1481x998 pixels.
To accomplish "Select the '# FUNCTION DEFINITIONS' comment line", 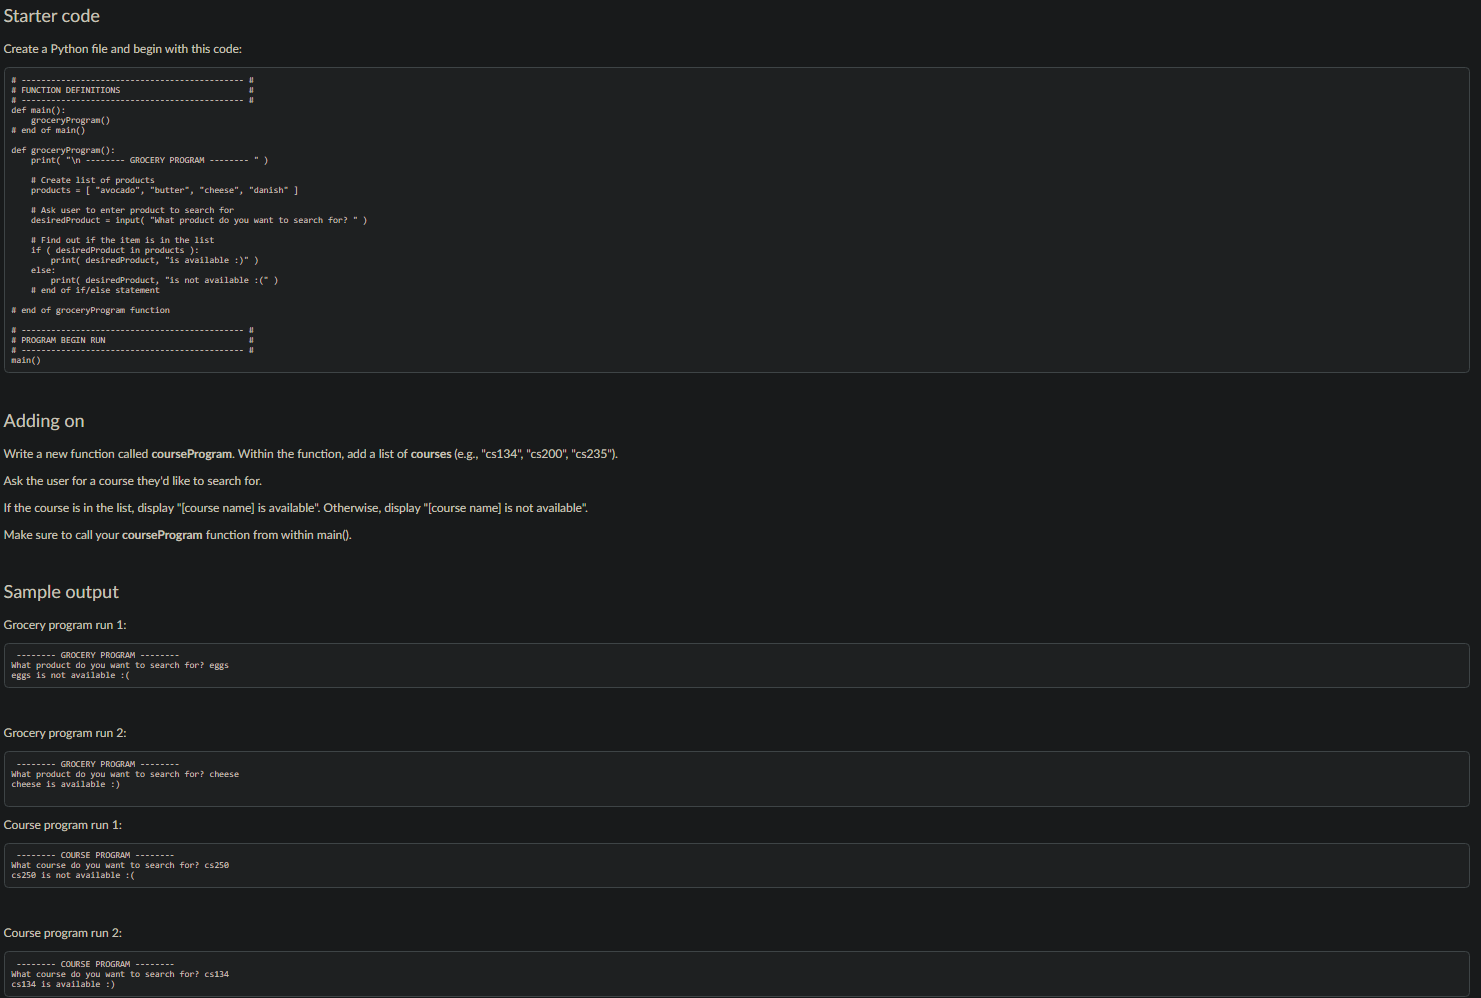I will [132, 90].
